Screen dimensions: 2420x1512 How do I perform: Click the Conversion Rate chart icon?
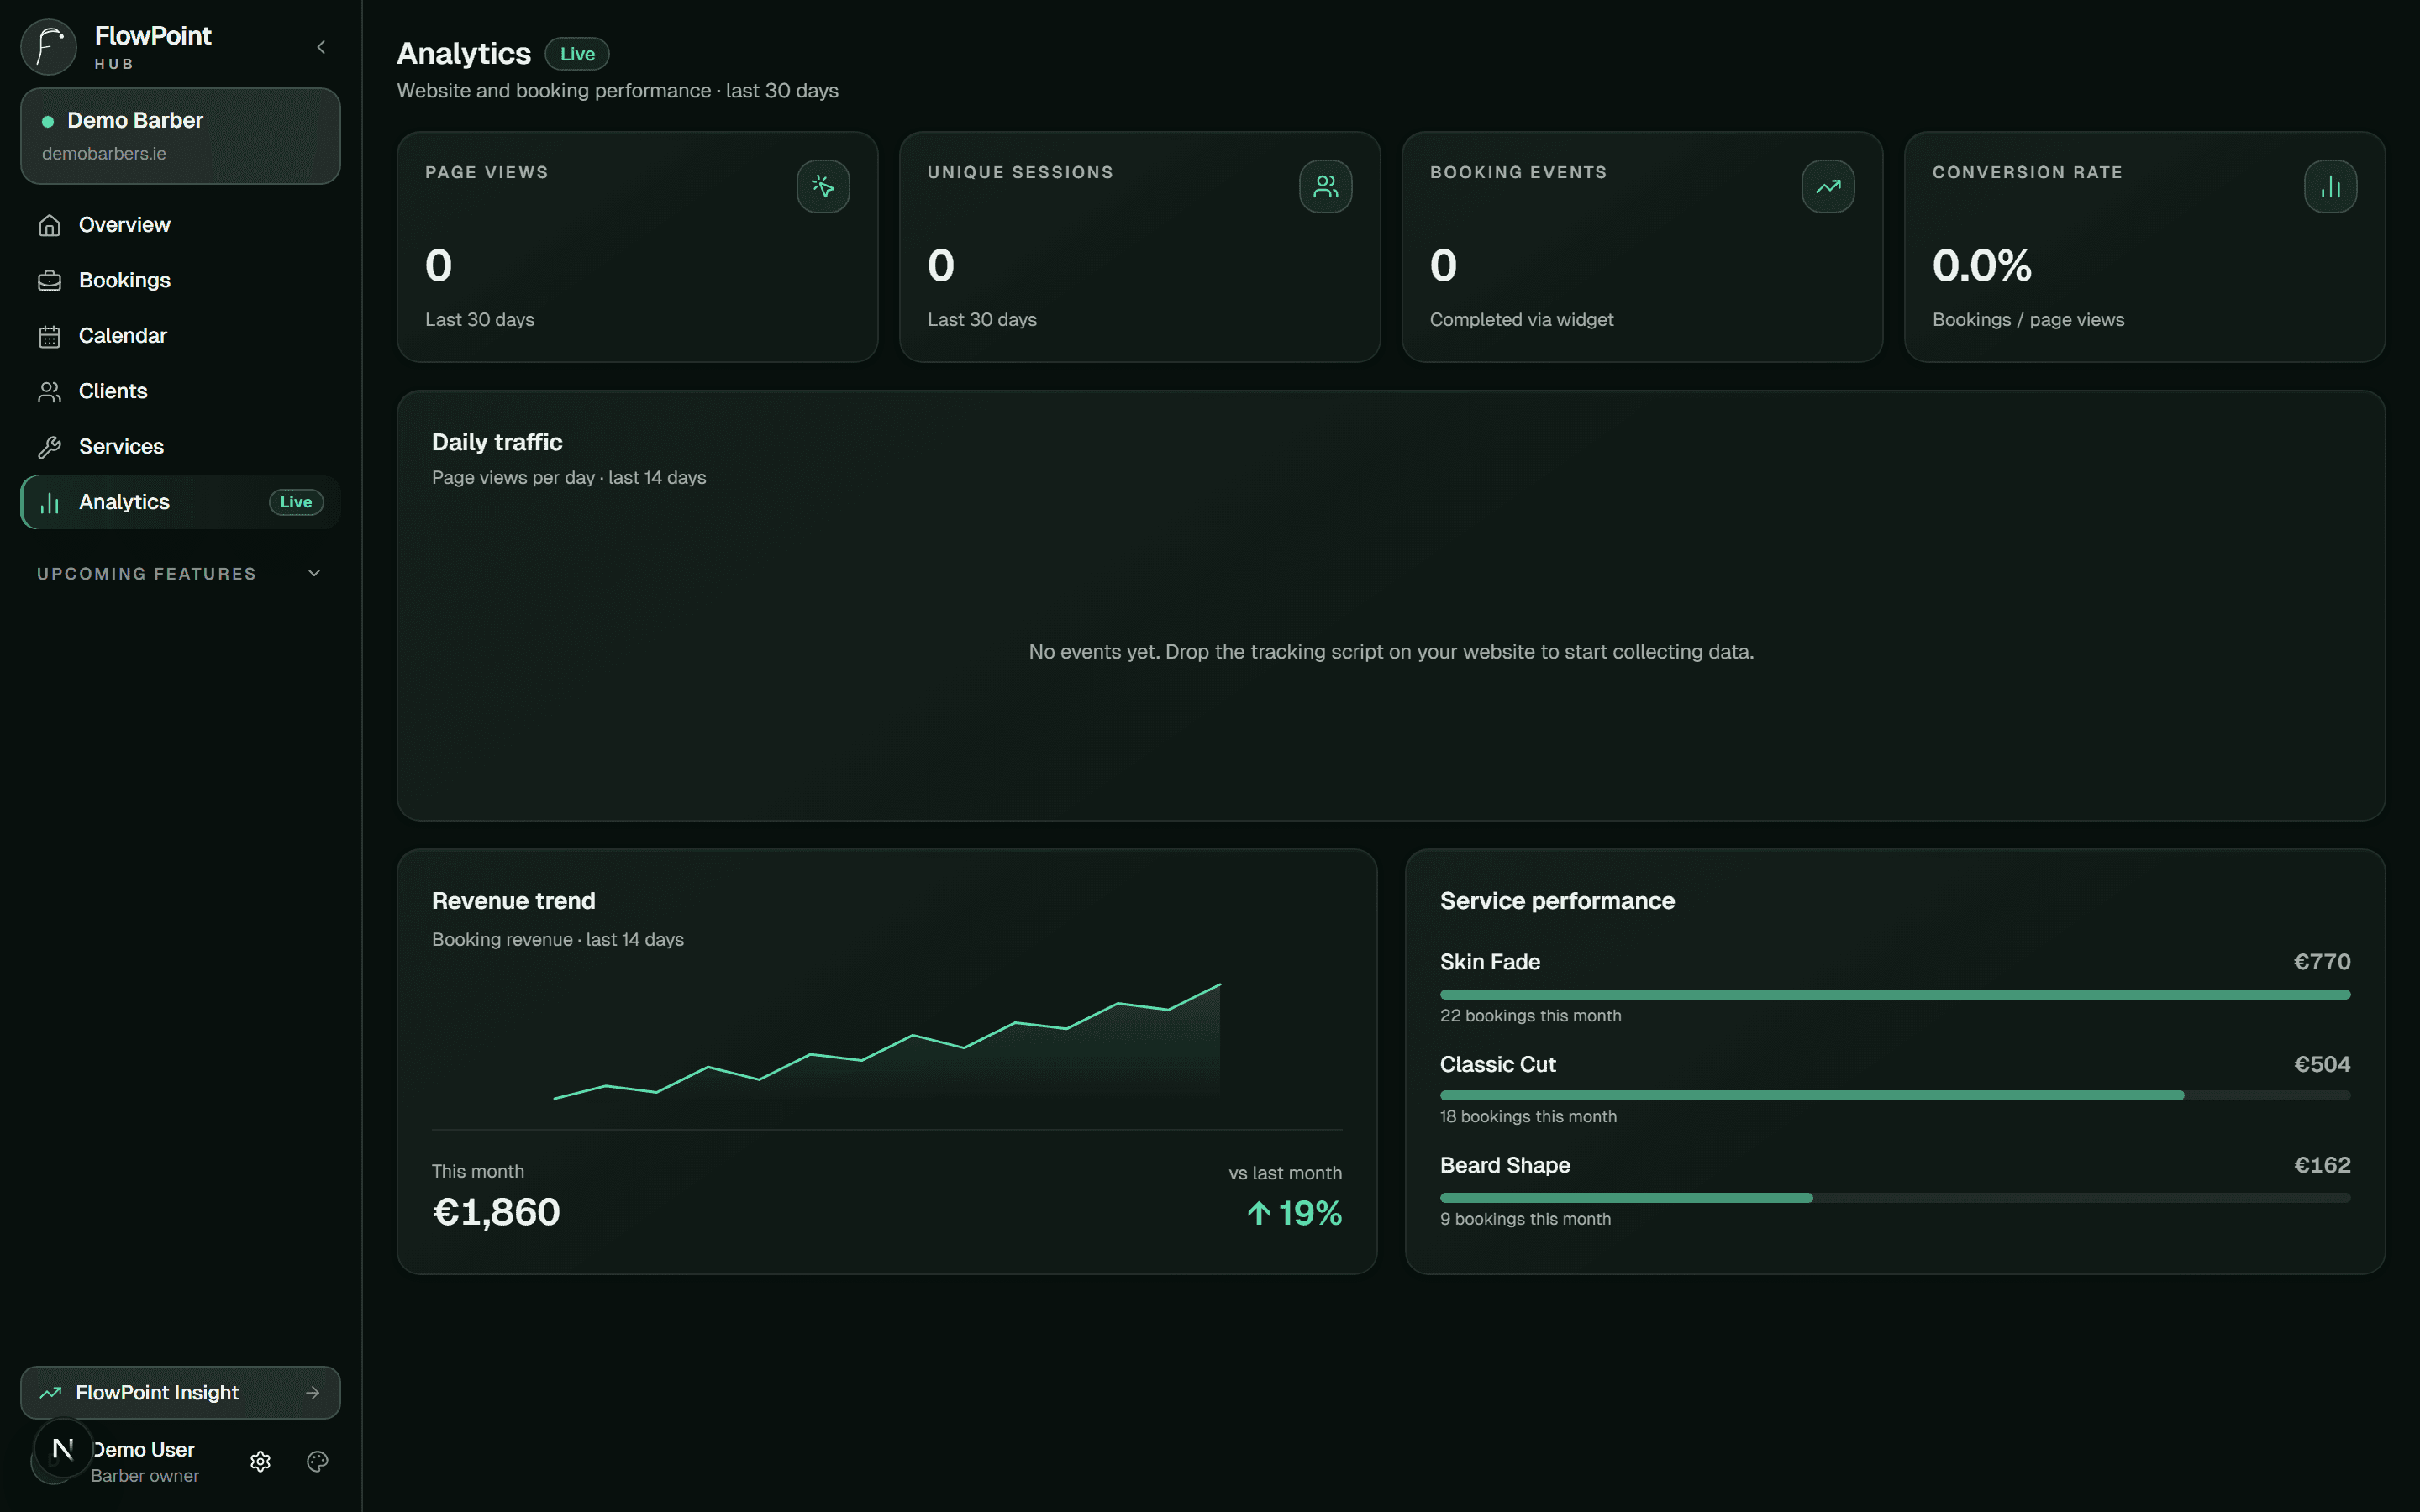pos(2330,186)
